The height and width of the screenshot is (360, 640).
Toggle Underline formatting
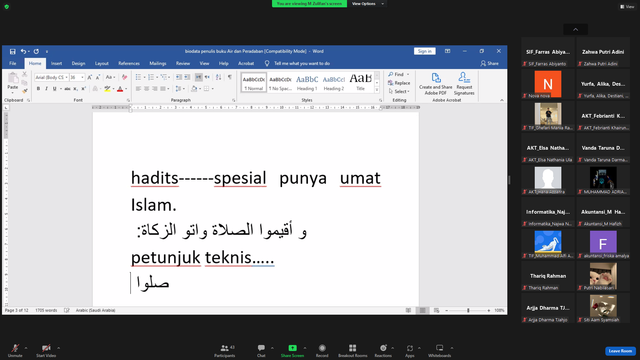click(54, 89)
